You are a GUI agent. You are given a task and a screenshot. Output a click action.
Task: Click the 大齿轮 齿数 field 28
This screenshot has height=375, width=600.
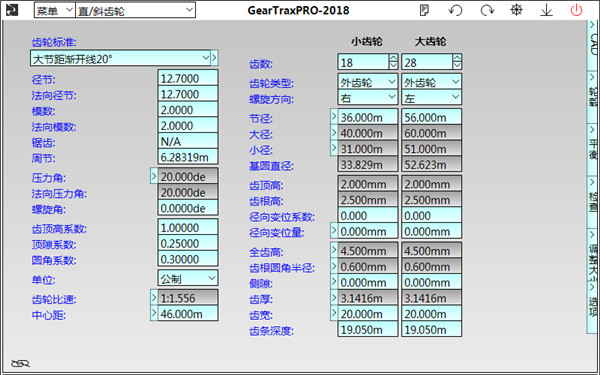click(x=427, y=62)
